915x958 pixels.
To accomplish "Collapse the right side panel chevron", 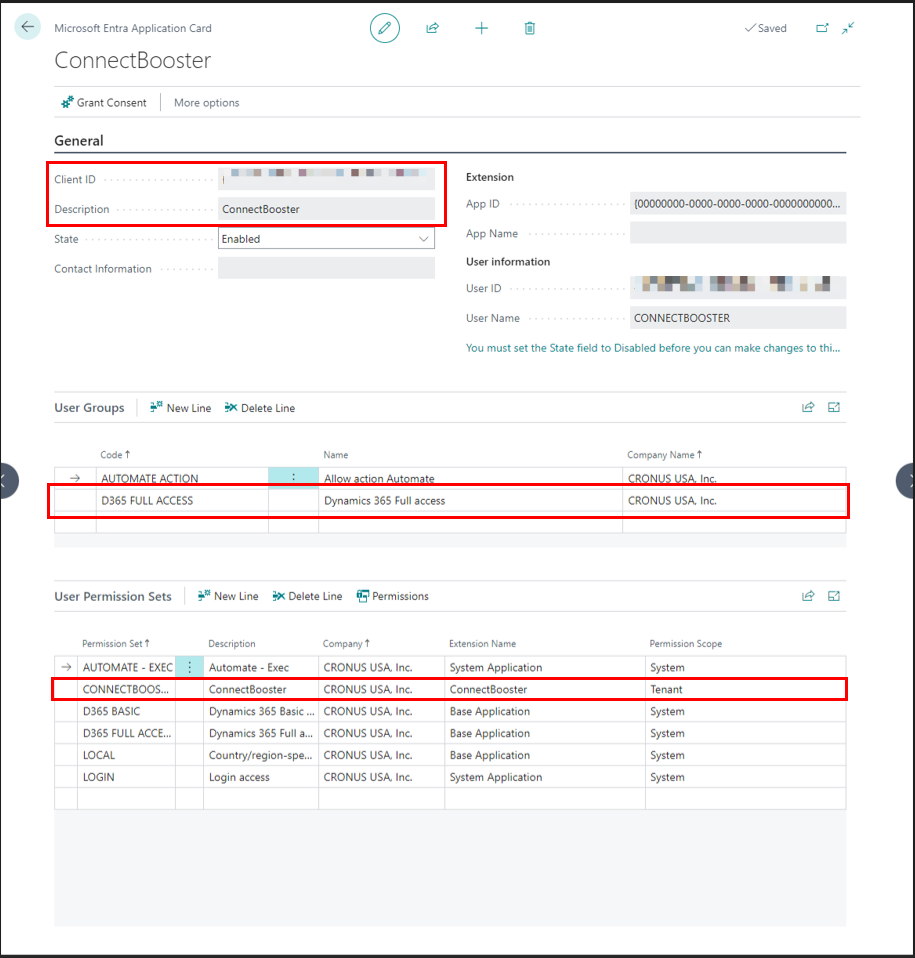I will (906, 481).
